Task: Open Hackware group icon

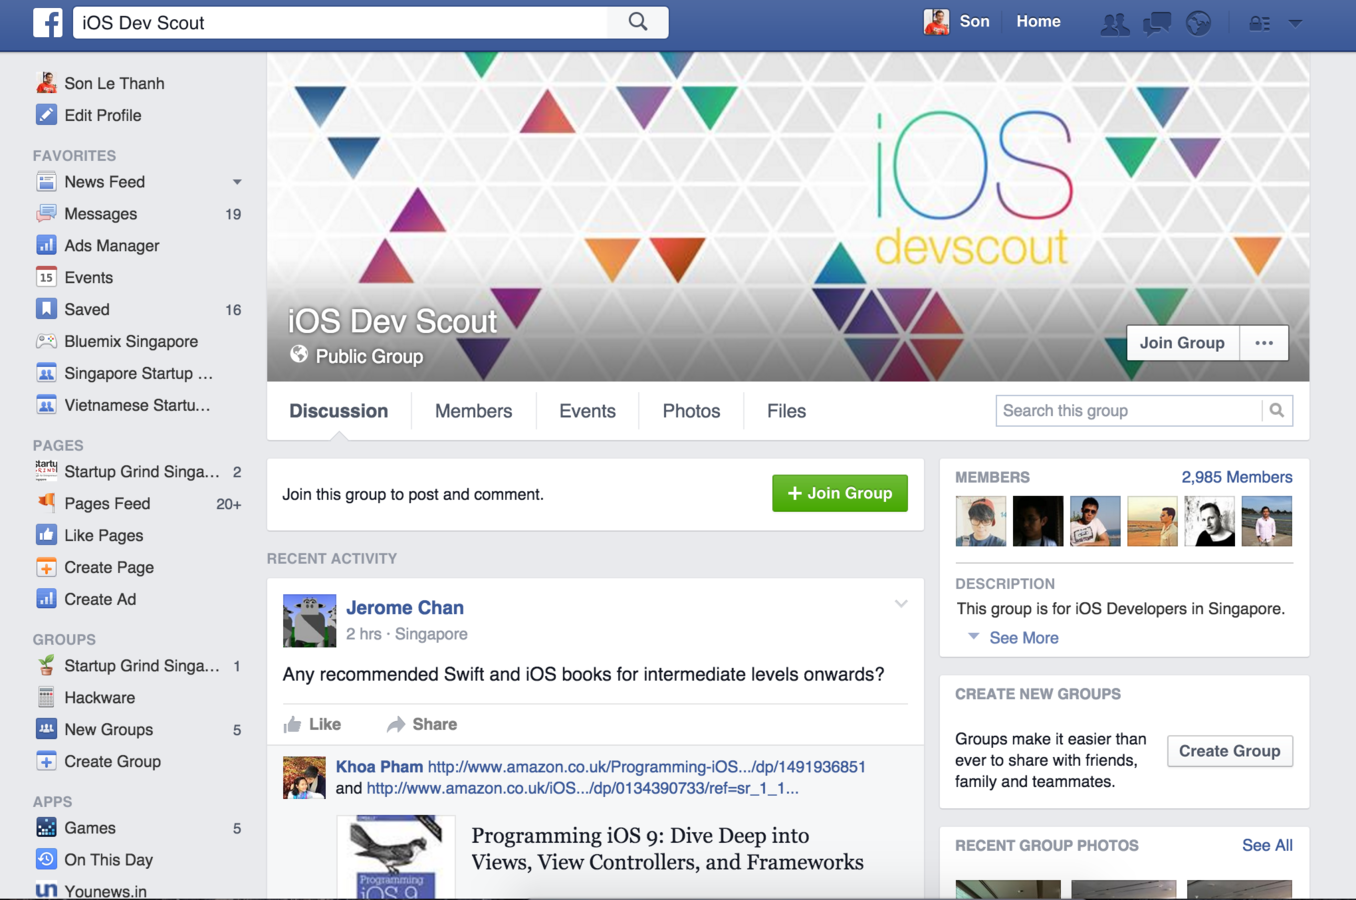Action: coord(46,697)
